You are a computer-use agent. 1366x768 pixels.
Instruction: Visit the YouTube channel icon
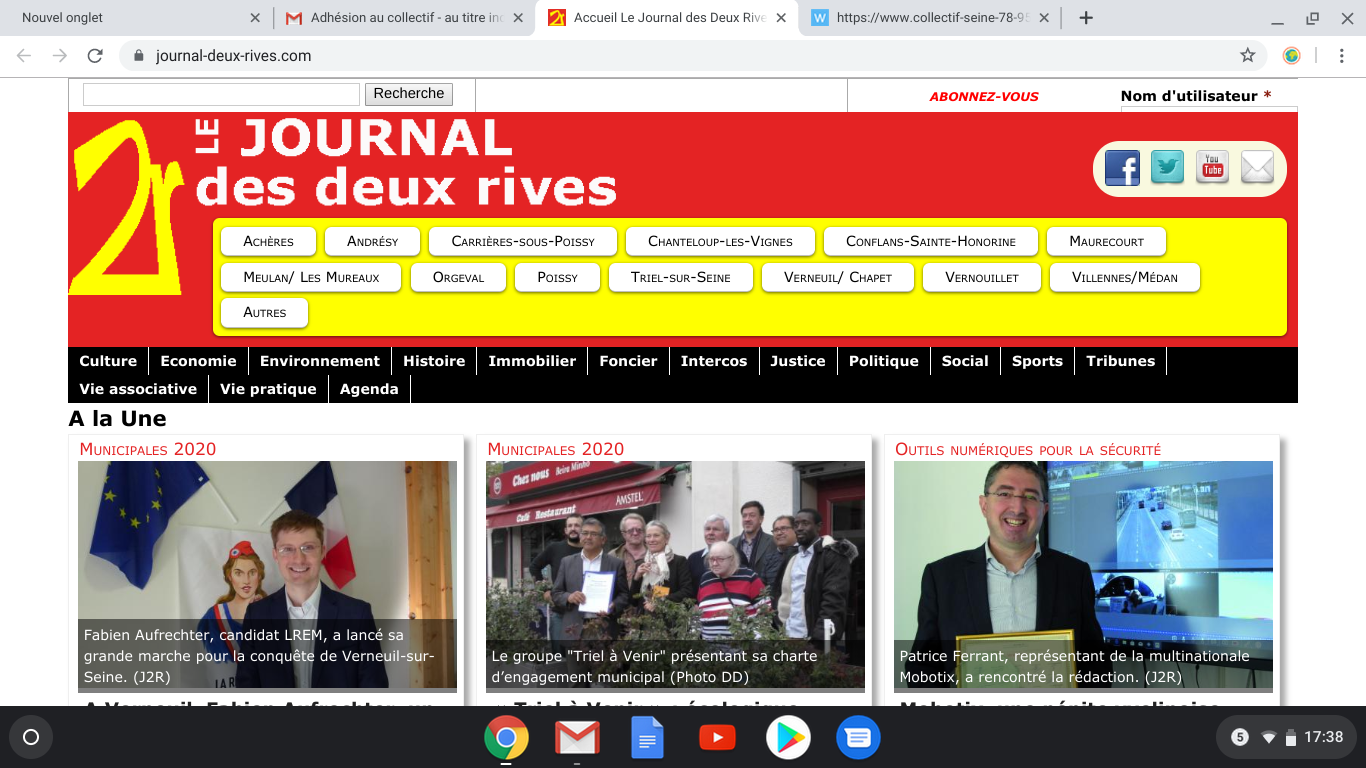tap(1212, 167)
